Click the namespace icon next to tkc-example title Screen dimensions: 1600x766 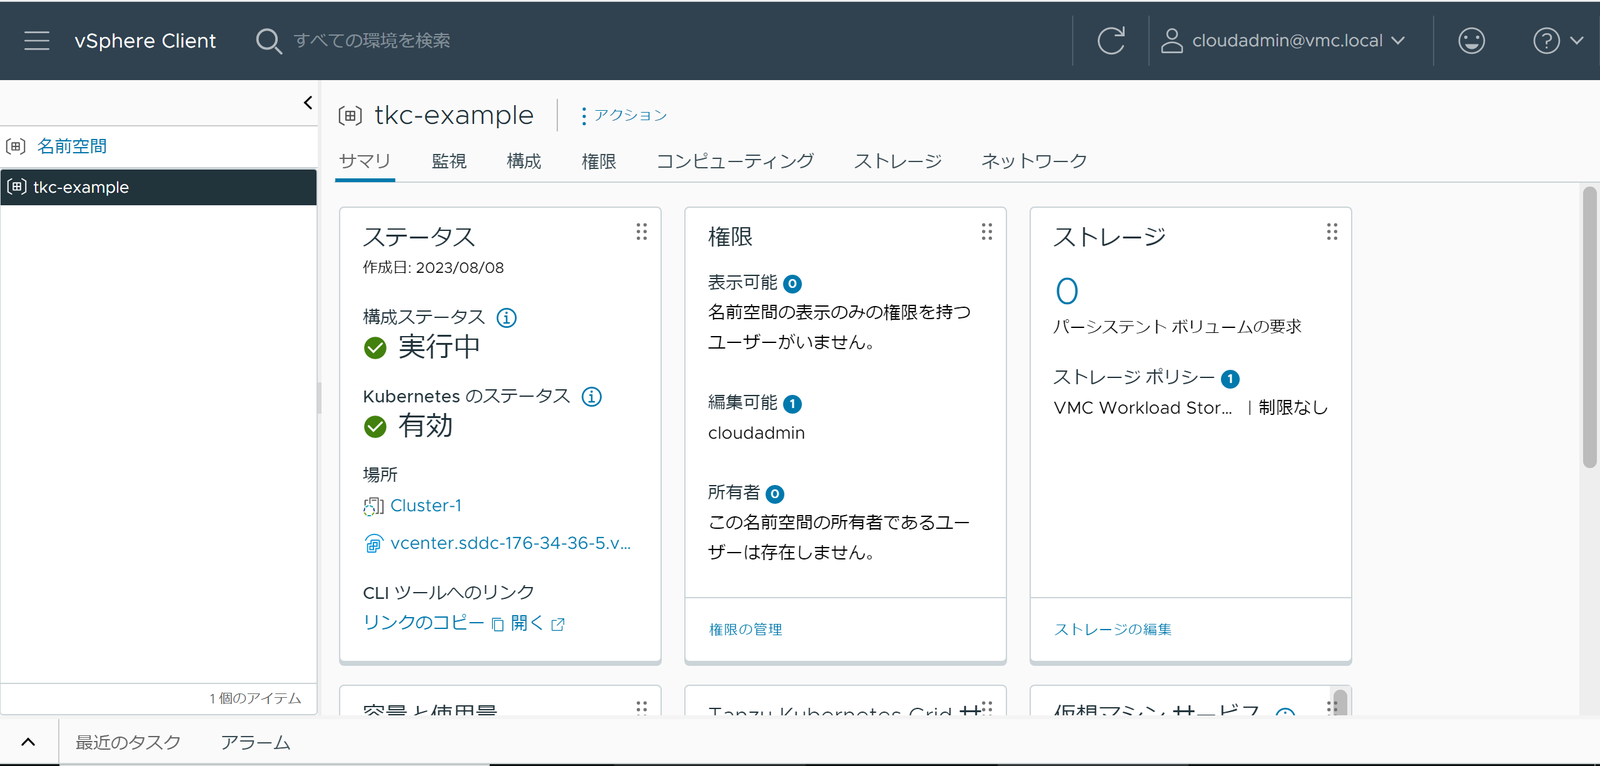point(350,116)
